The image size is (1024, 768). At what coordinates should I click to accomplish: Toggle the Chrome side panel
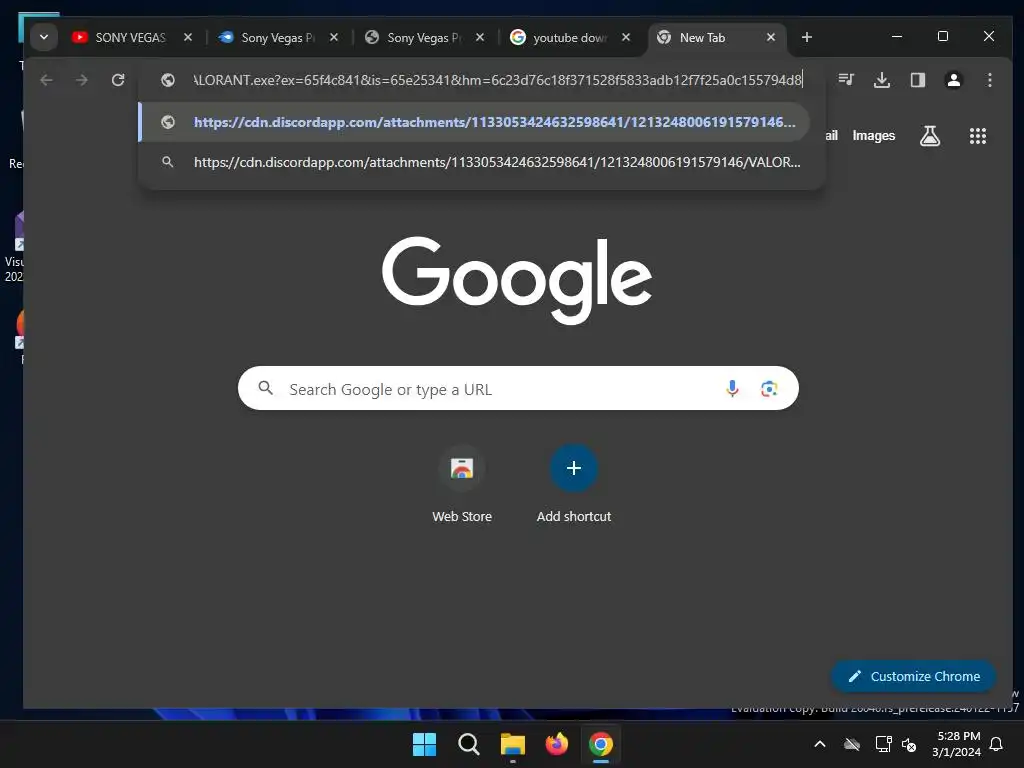(918, 80)
